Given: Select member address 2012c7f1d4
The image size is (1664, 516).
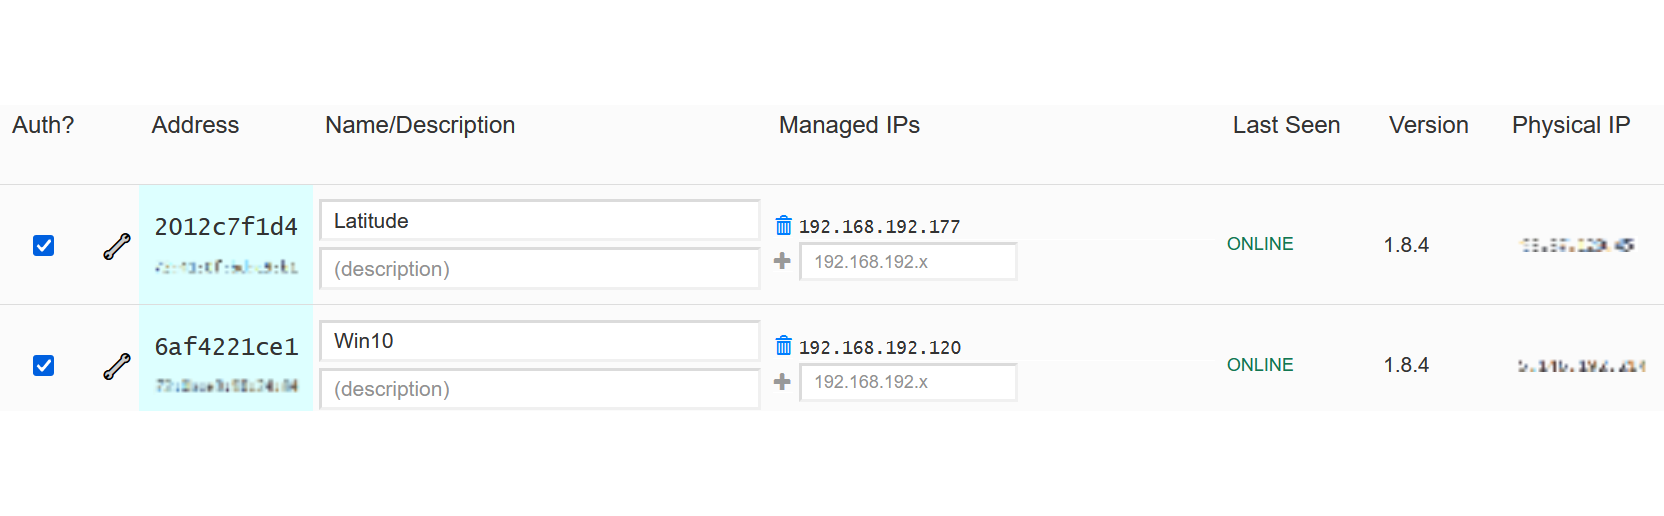Looking at the screenshot, I should [x=226, y=227].
